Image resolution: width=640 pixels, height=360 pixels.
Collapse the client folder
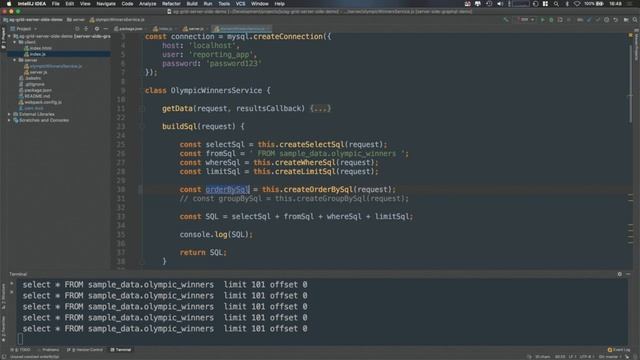pos(15,42)
